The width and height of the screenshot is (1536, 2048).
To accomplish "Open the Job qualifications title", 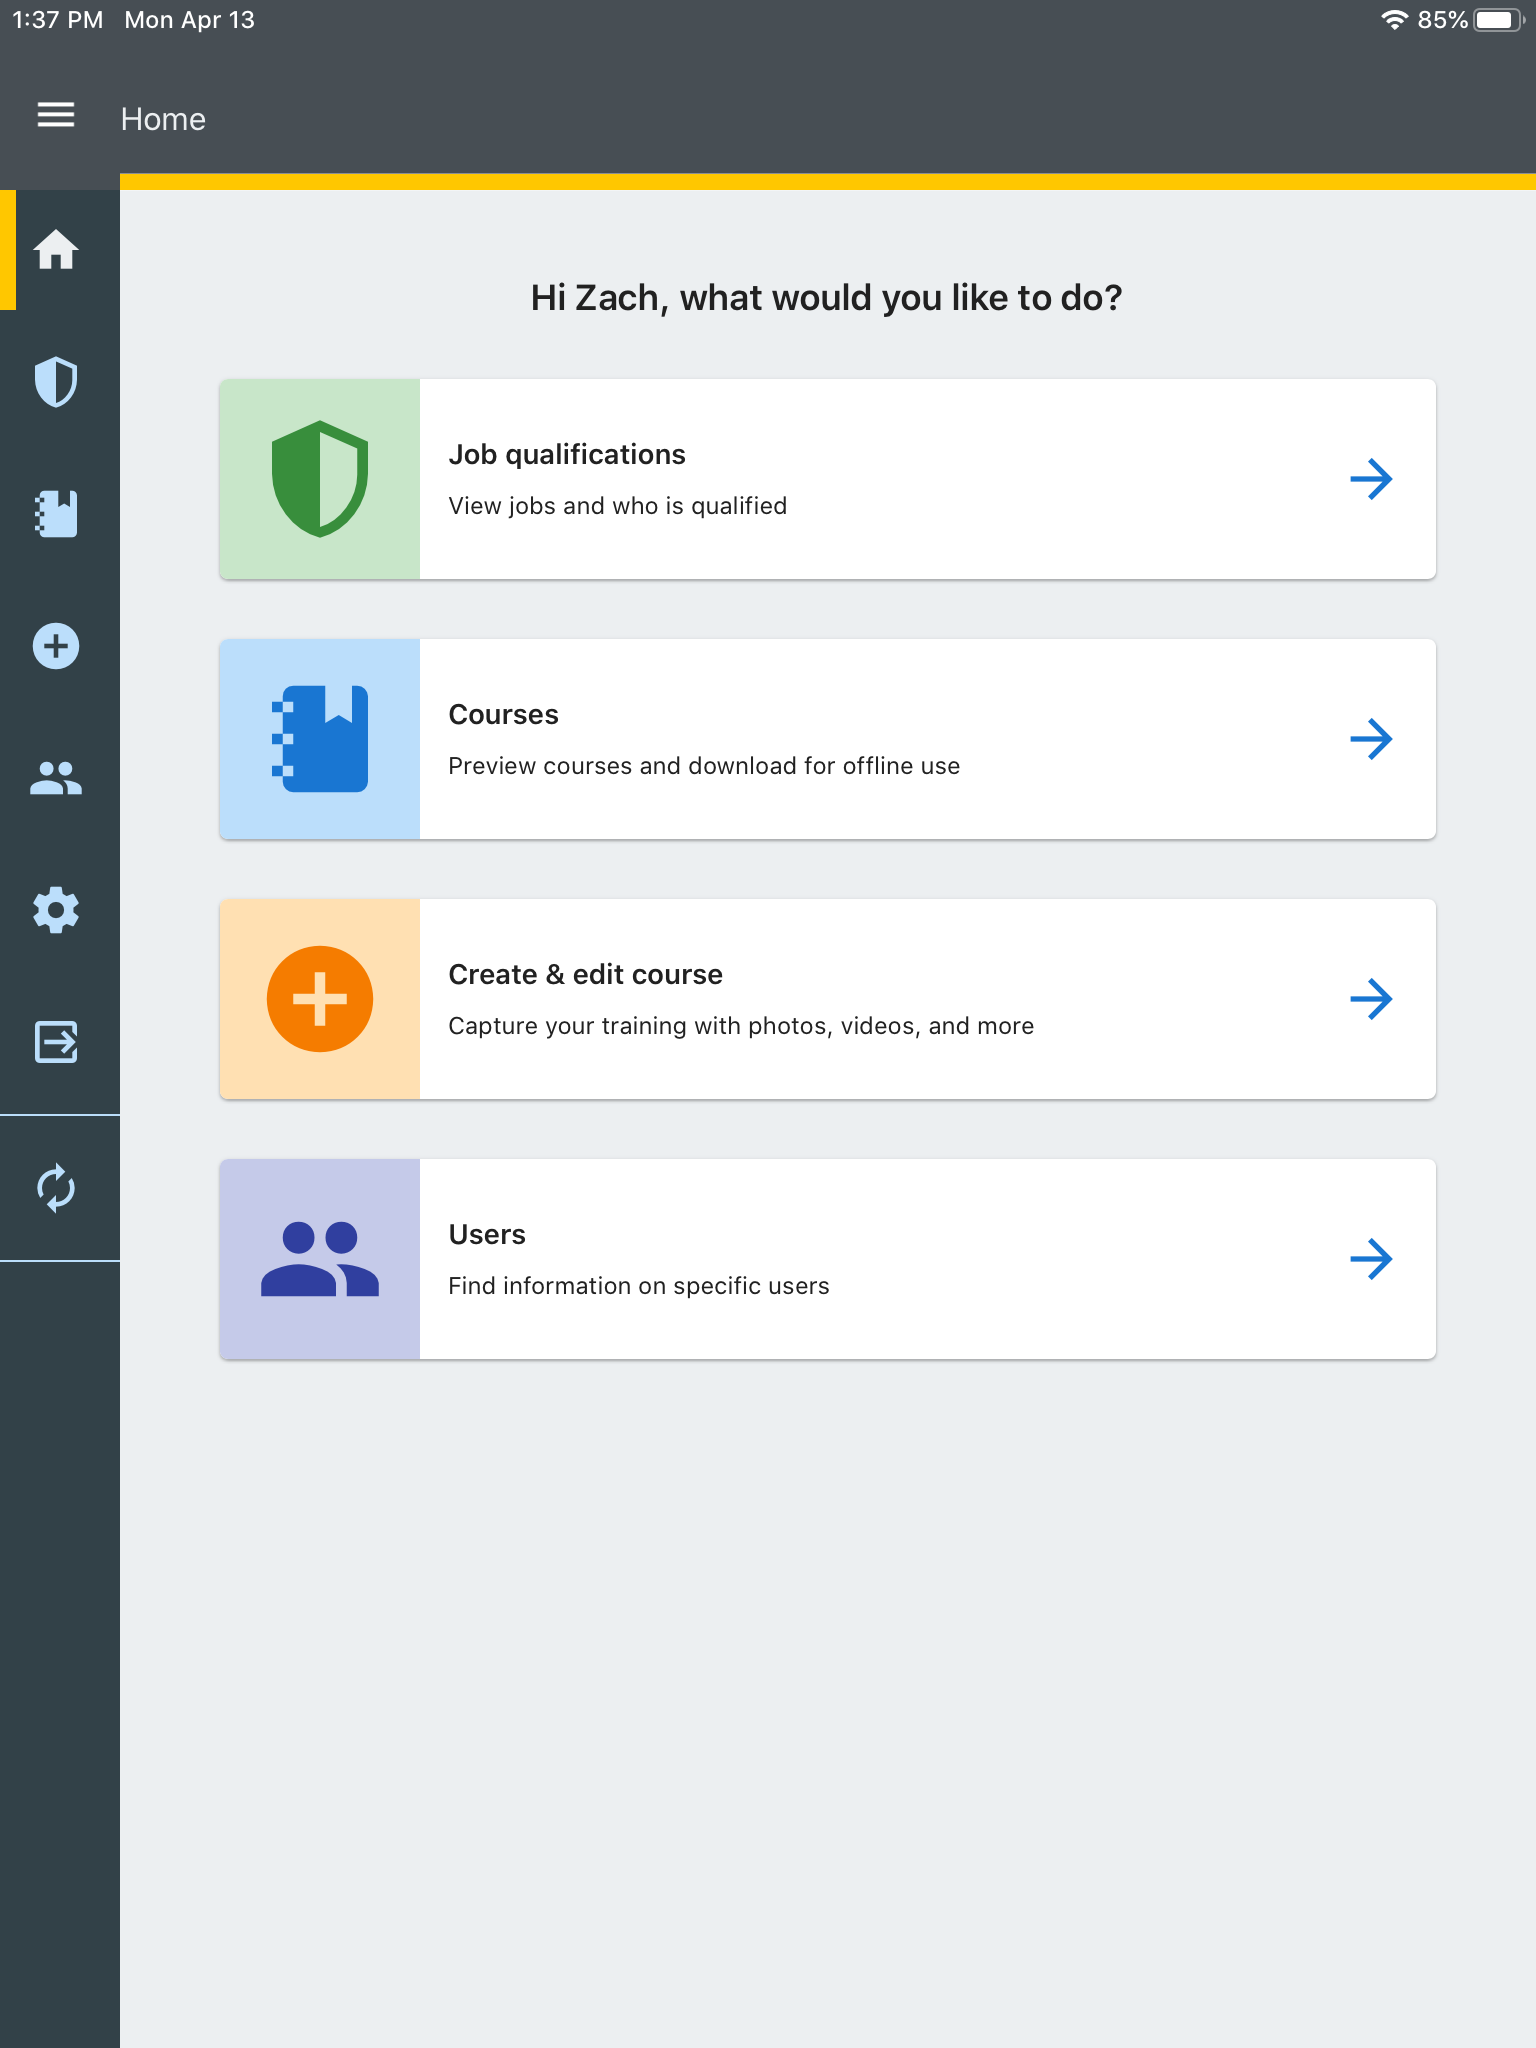I will (567, 455).
